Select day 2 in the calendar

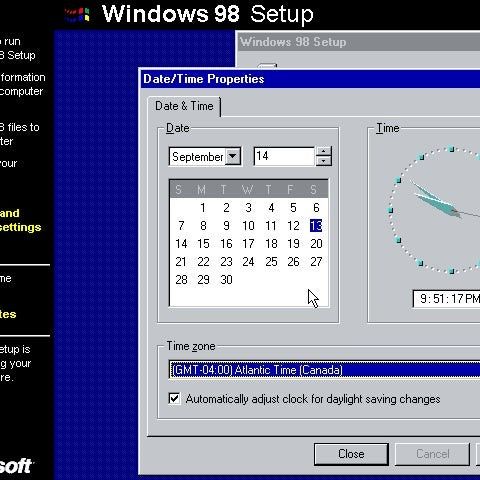(x=226, y=208)
